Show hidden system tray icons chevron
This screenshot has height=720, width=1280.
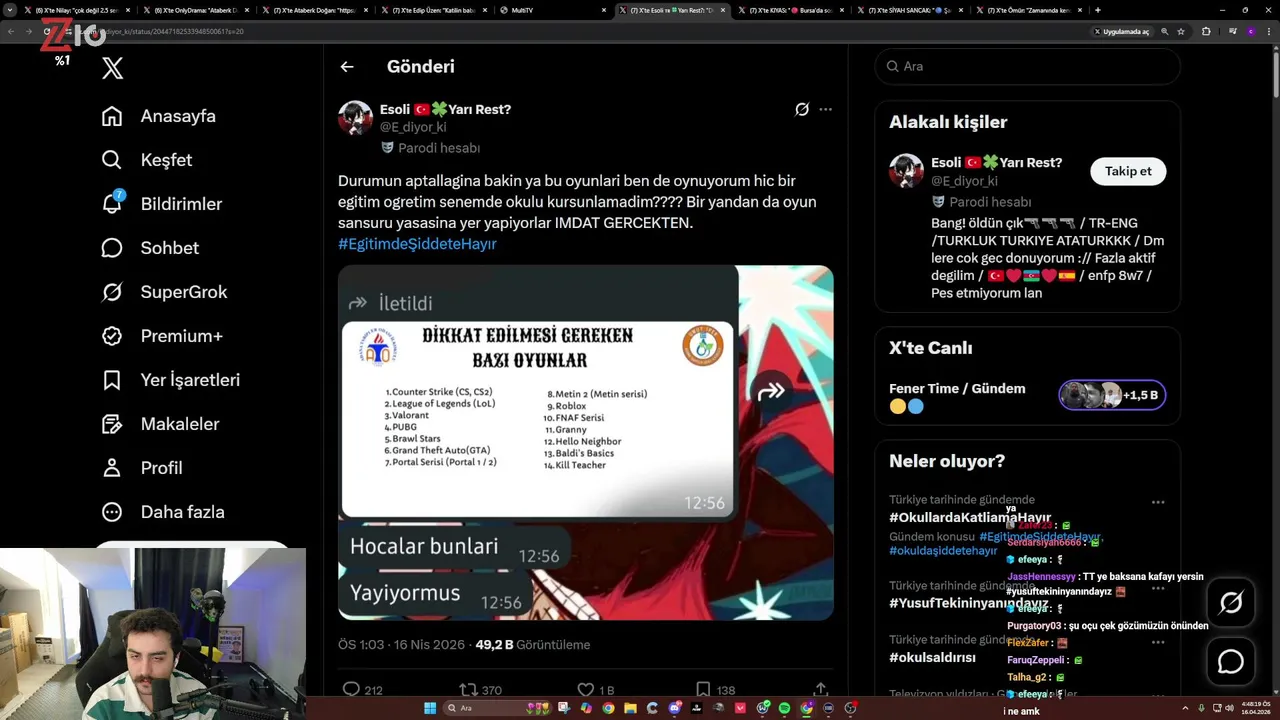point(1185,708)
